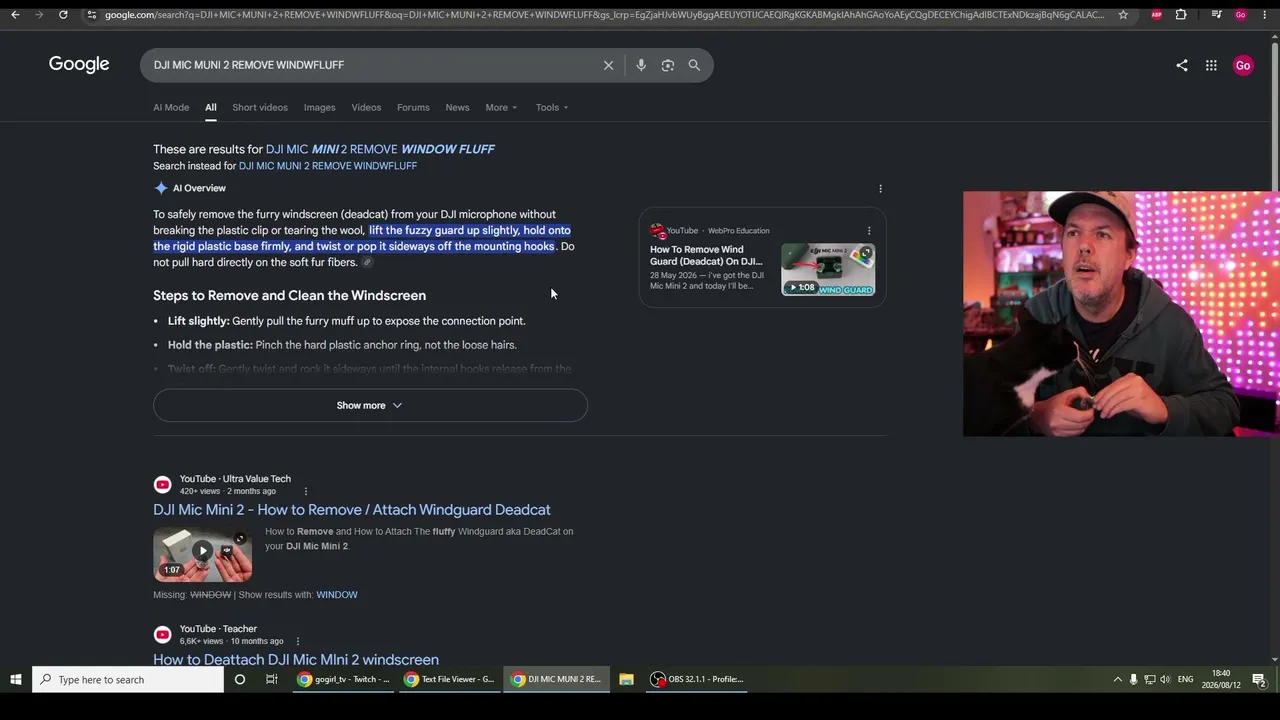Submit the search with the magnifier icon
Screen dimensions: 1280x720
pos(694,65)
